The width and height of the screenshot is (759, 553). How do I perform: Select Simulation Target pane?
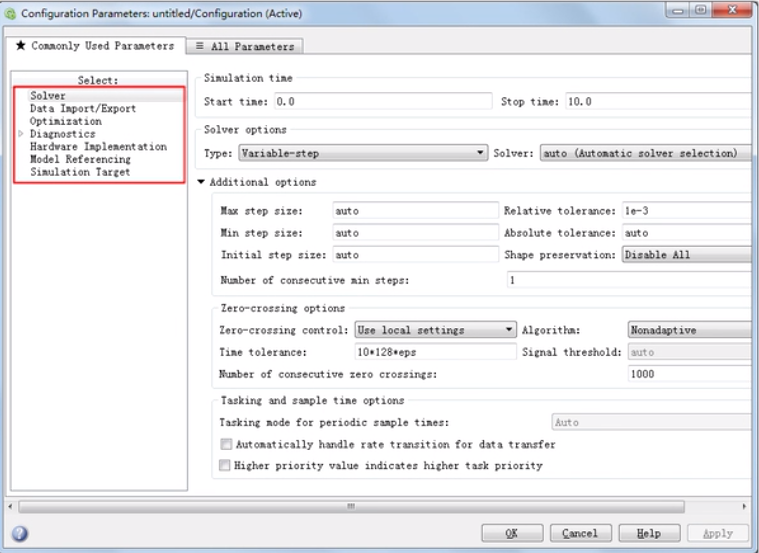tap(80, 172)
